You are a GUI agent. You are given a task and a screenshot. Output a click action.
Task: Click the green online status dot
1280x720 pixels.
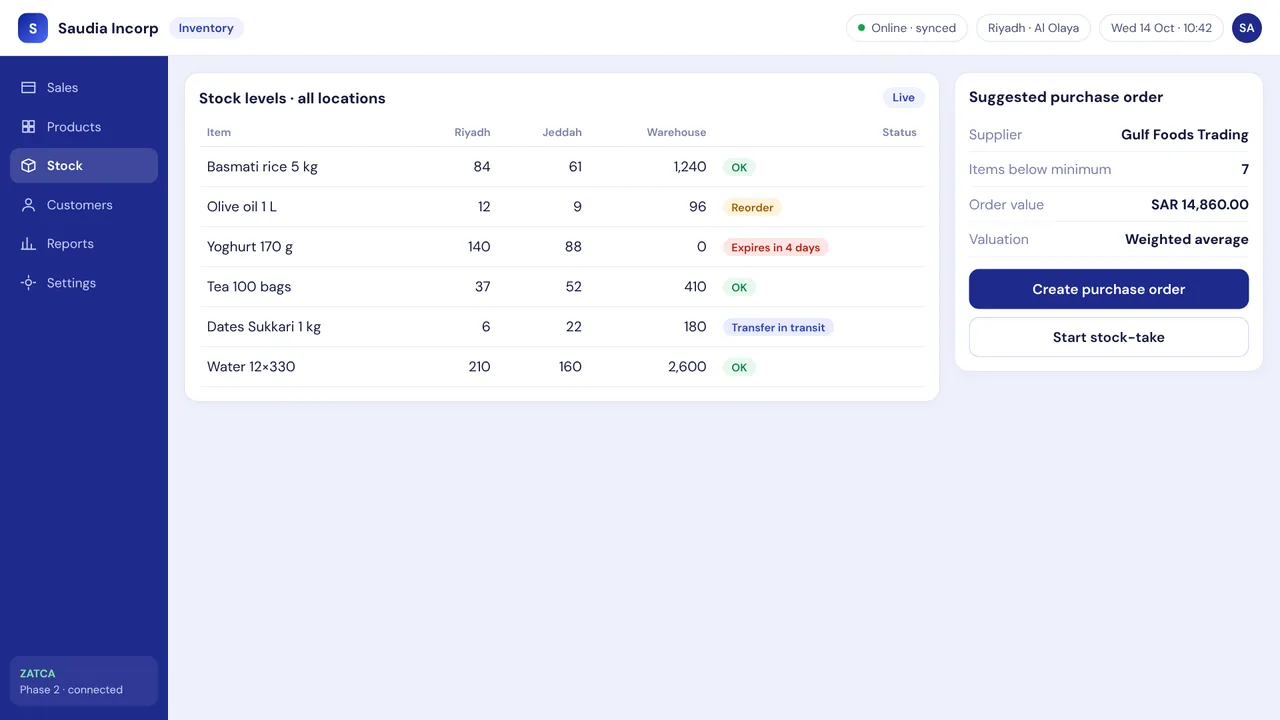(x=861, y=28)
